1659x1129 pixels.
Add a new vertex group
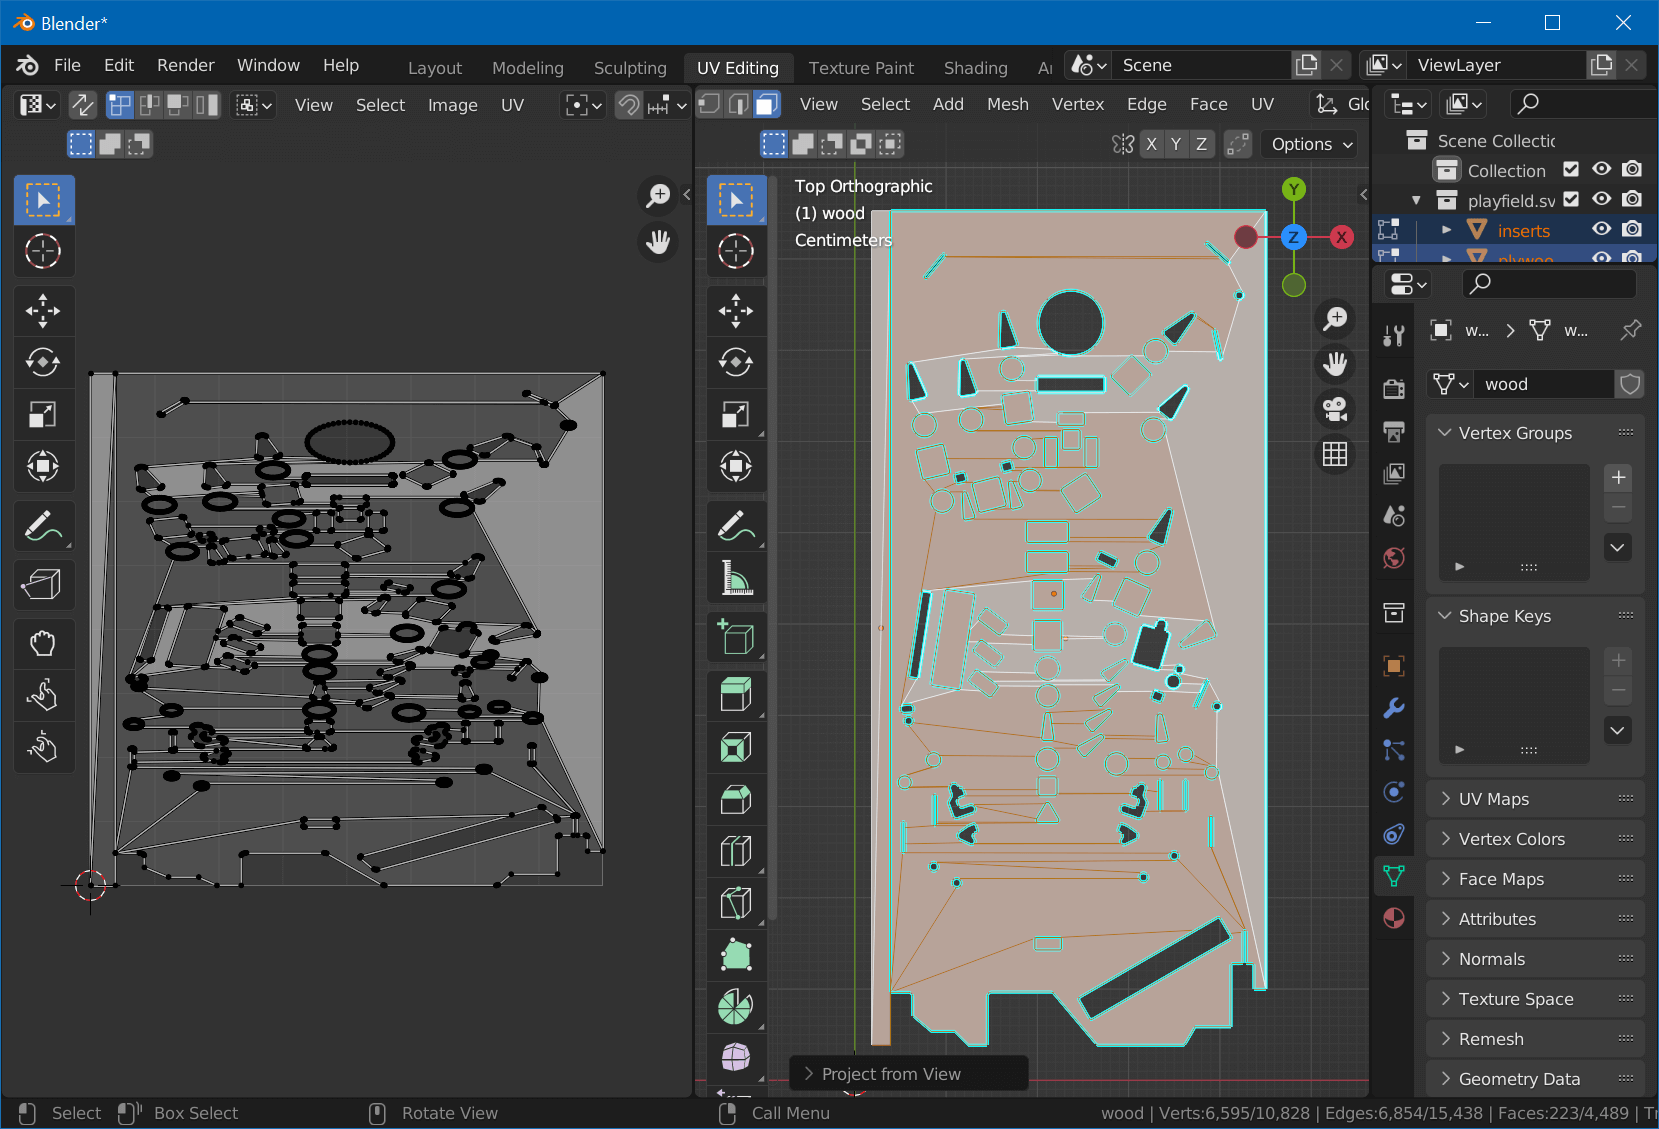point(1618,477)
